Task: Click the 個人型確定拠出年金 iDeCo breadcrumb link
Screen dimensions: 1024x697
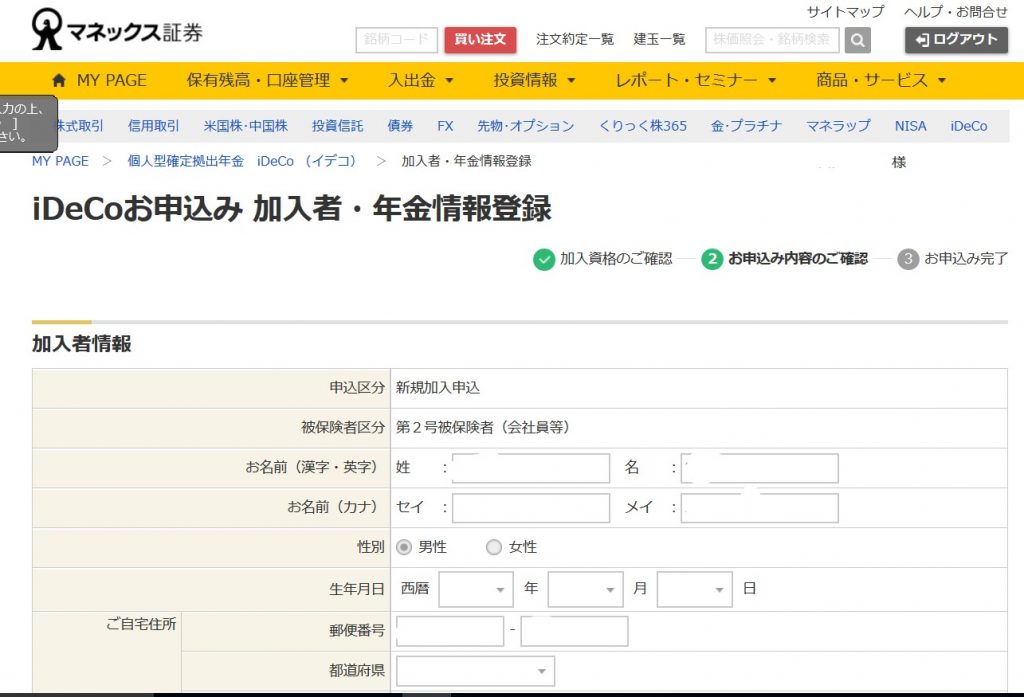Action: 241,161
